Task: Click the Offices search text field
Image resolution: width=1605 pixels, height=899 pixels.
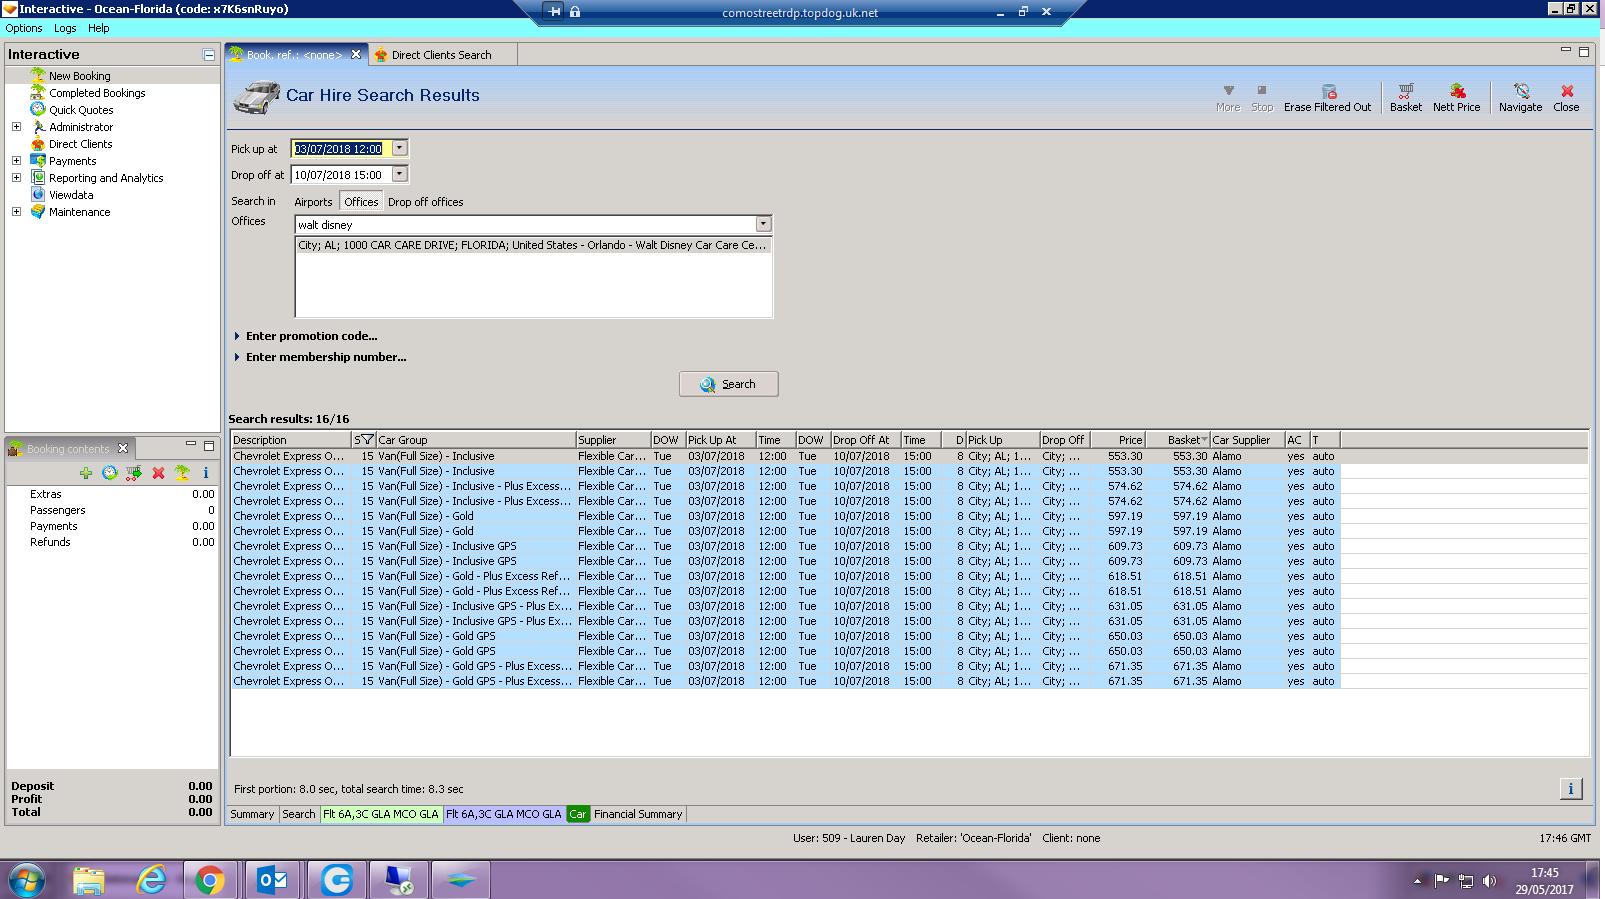Action: click(x=525, y=224)
